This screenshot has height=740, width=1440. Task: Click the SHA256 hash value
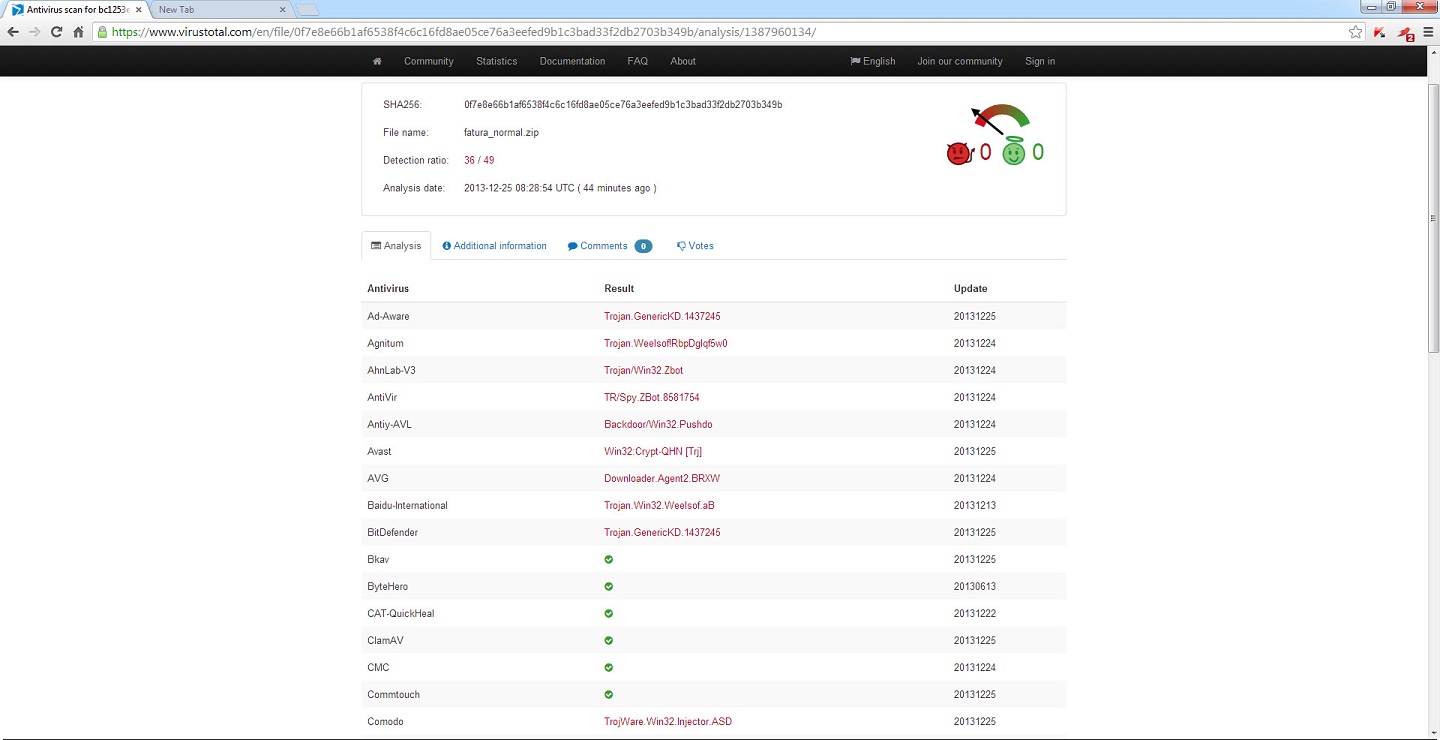pyautogui.click(x=623, y=104)
